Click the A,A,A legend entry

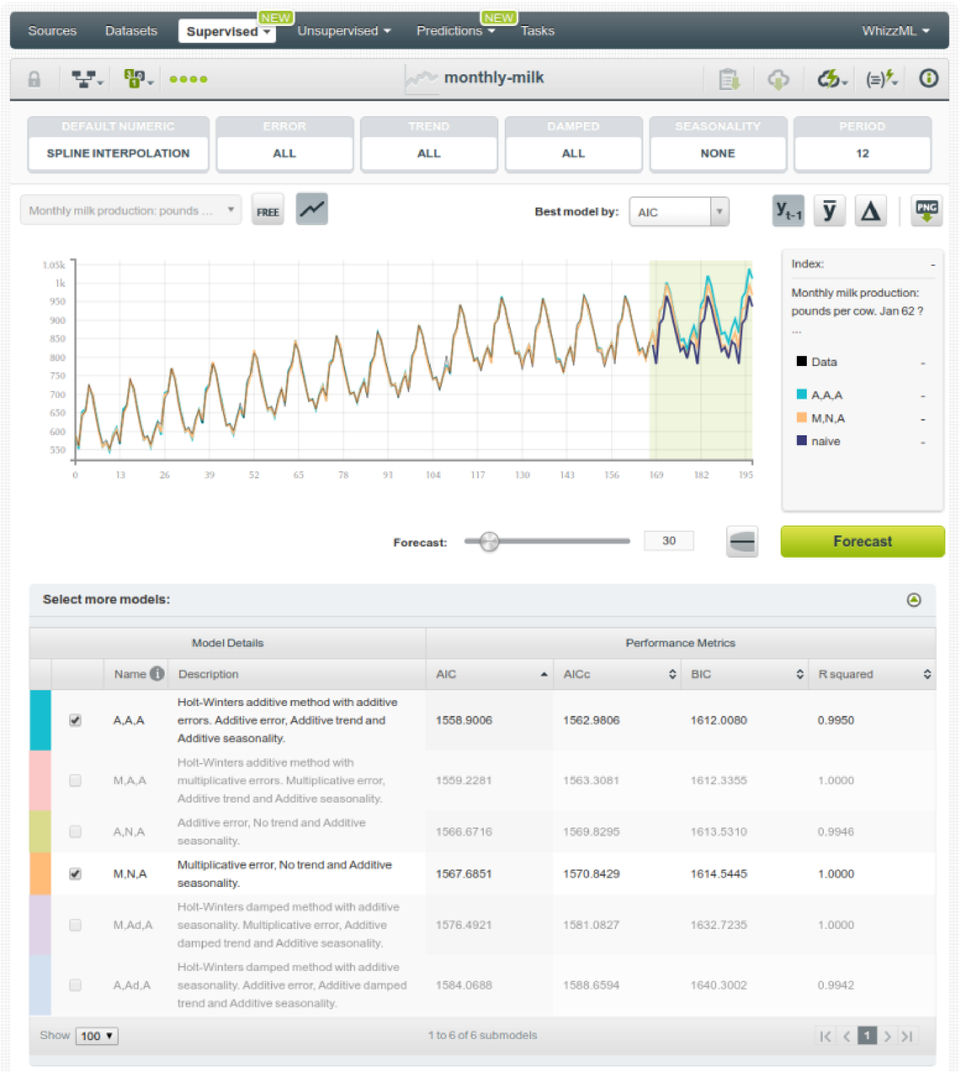pyautogui.click(x=819, y=395)
